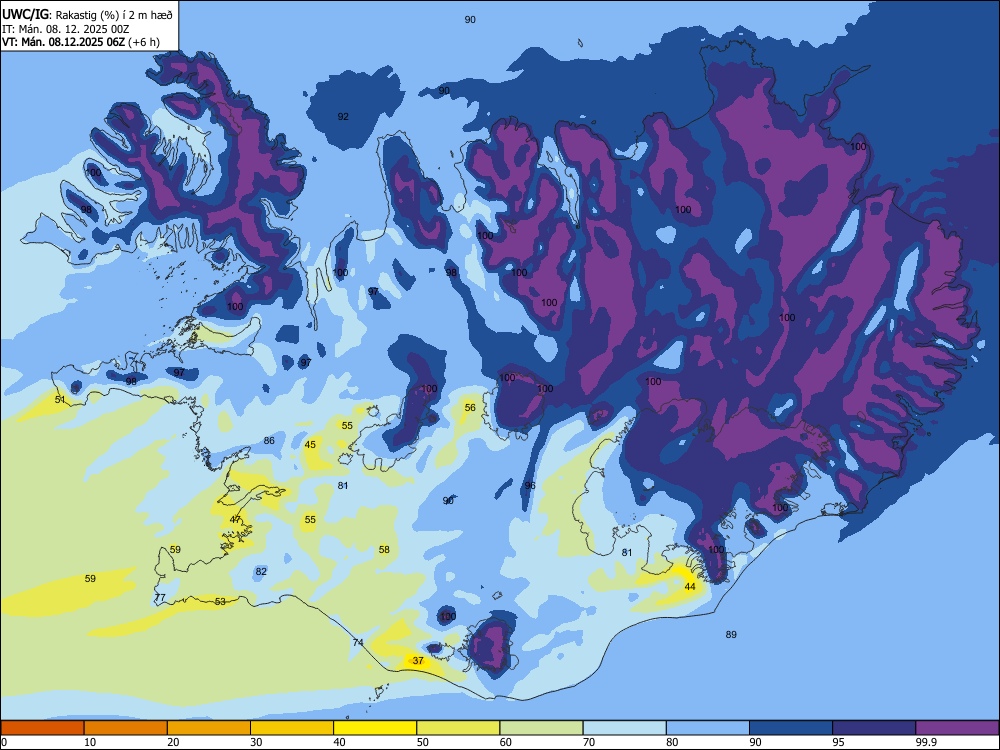Select the light blue 70–80 legend segment
This screenshot has height=750, width=1000.
tap(624, 728)
